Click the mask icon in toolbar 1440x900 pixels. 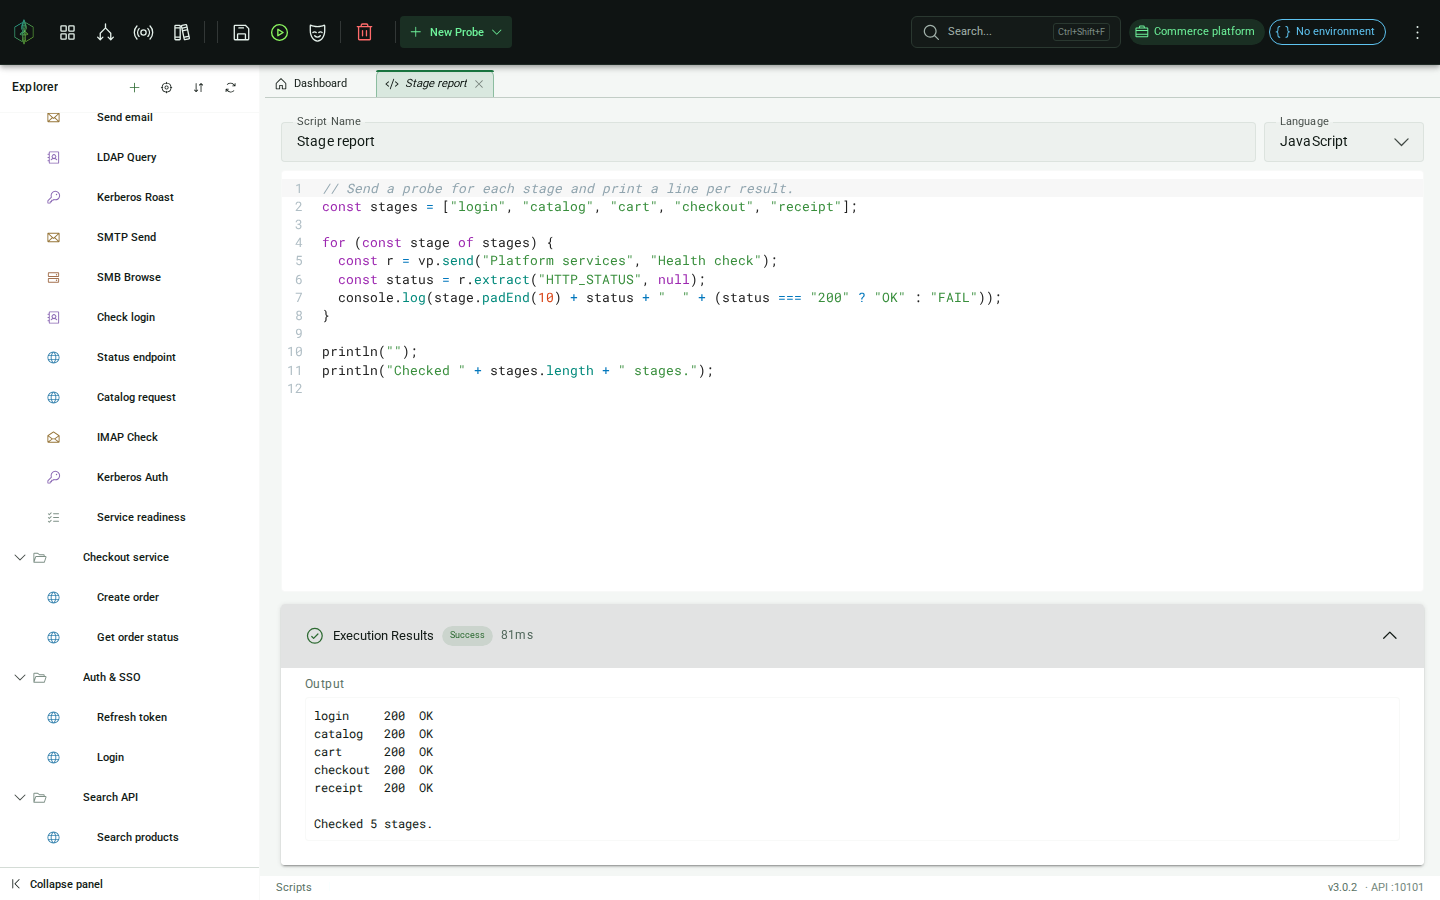click(x=317, y=32)
